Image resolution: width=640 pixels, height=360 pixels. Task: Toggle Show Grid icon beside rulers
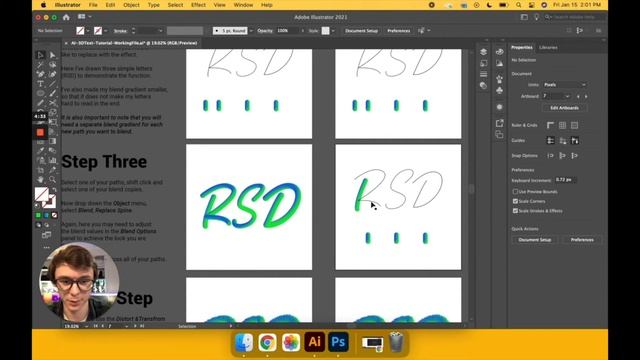[562, 125]
